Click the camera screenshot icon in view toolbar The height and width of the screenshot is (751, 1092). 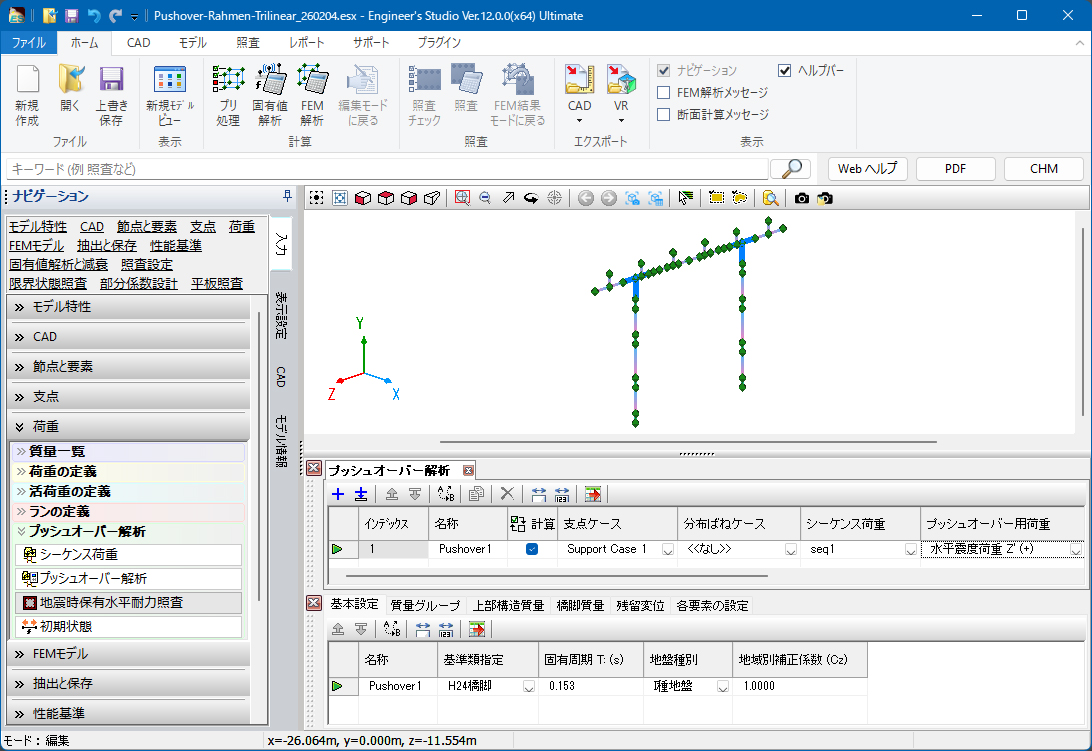802,198
